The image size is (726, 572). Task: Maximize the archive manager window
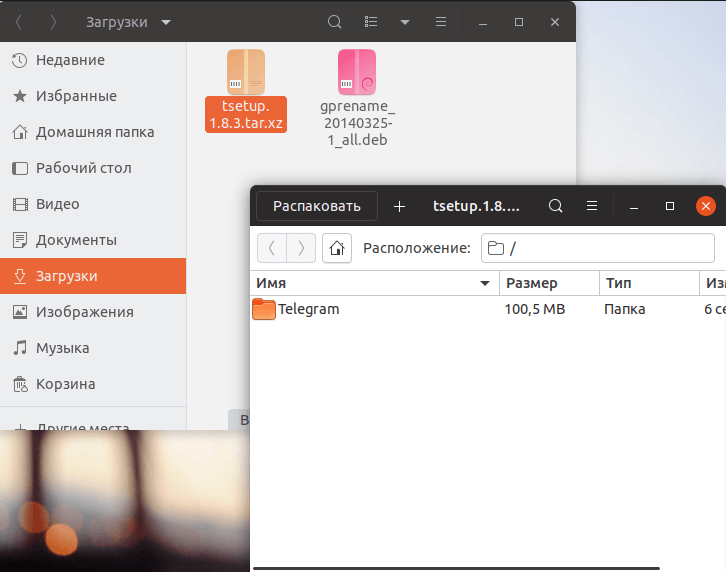670,206
